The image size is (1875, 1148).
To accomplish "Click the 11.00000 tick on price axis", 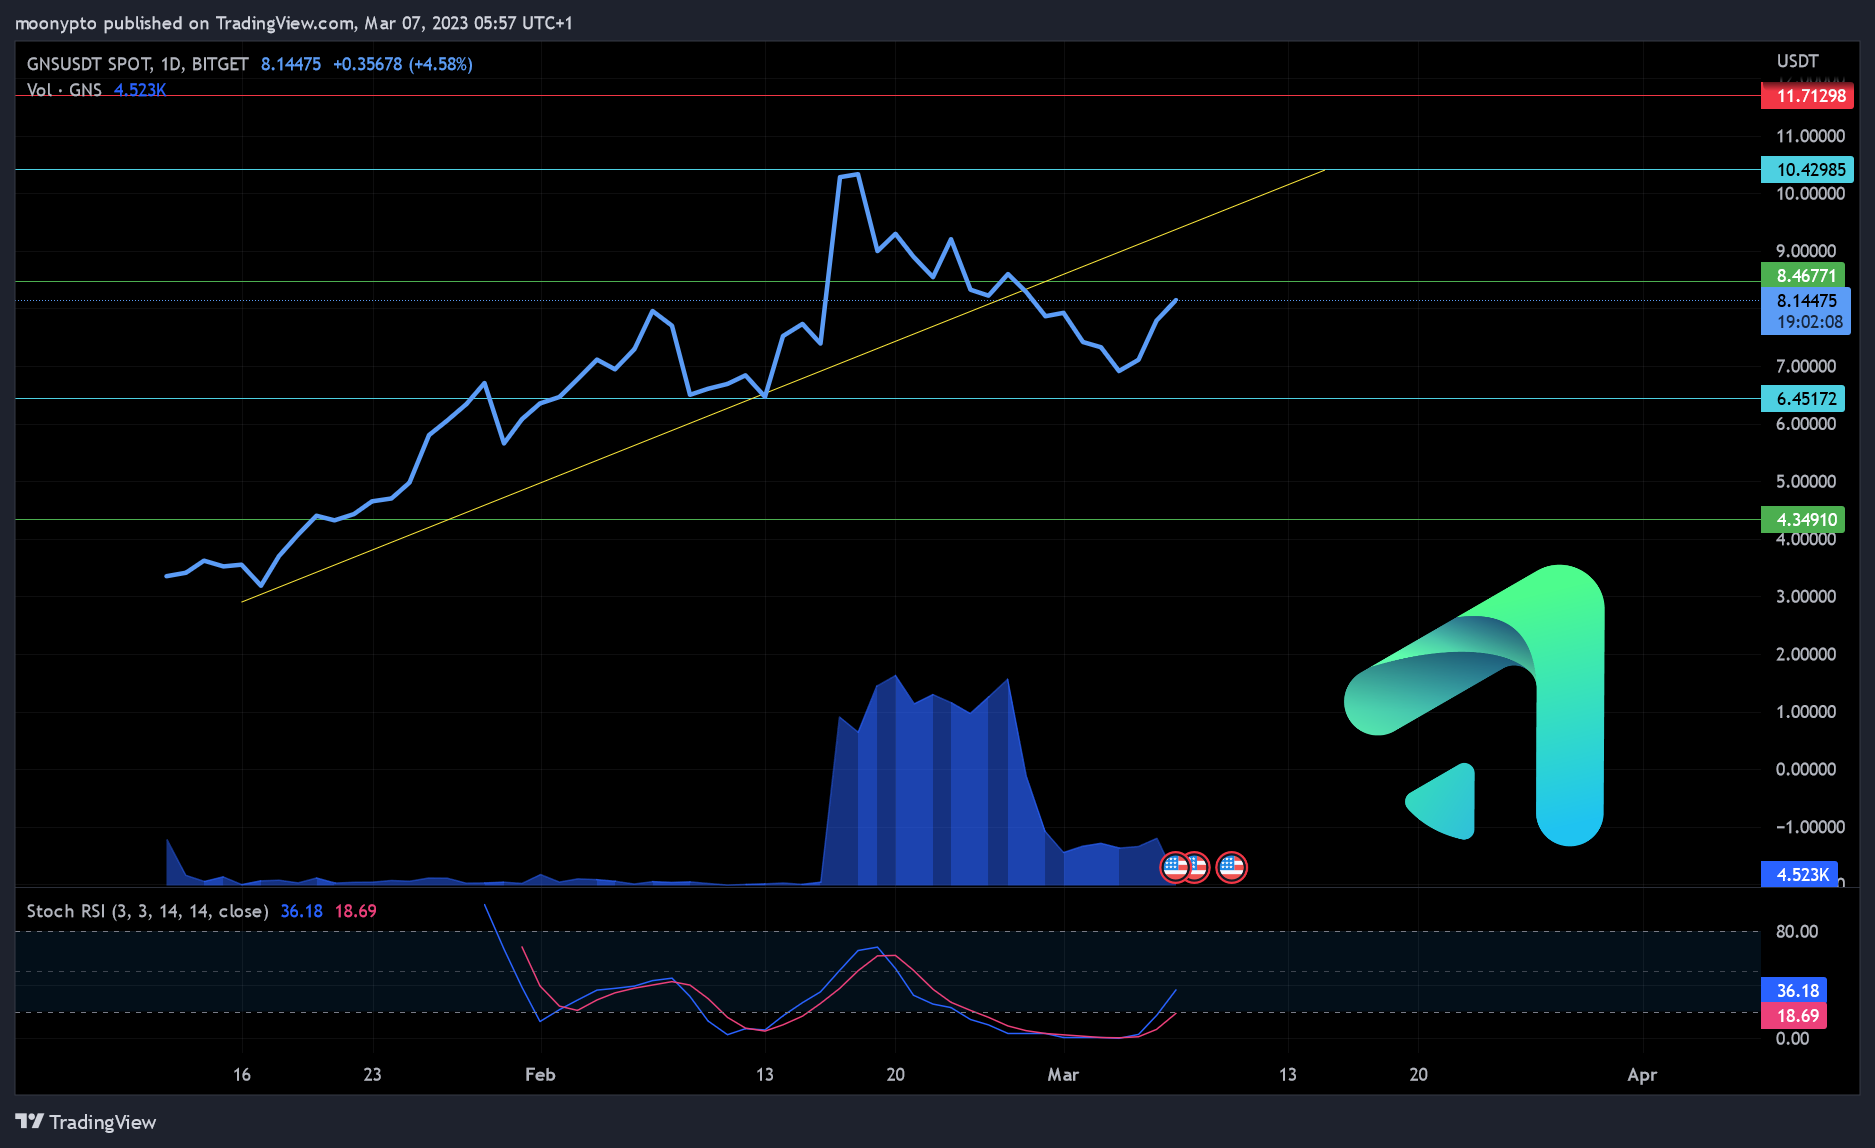I will coord(1810,136).
